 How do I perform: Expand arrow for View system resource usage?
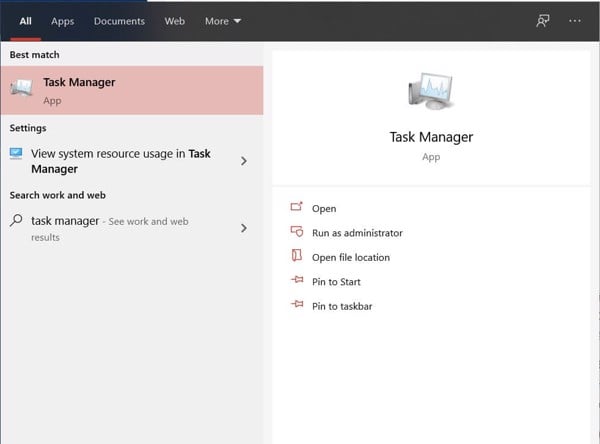pos(244,161)
